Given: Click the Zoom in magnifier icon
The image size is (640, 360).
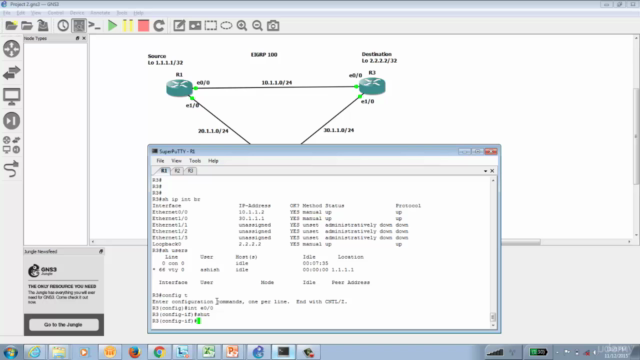Looking at the screenshot, I should click(x=242, y=26).
